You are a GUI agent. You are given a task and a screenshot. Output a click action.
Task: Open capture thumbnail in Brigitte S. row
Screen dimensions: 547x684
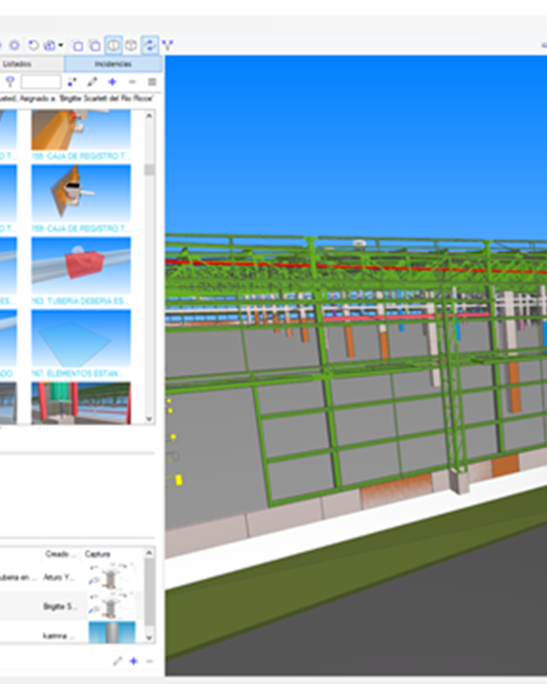[x=112, y=606]
